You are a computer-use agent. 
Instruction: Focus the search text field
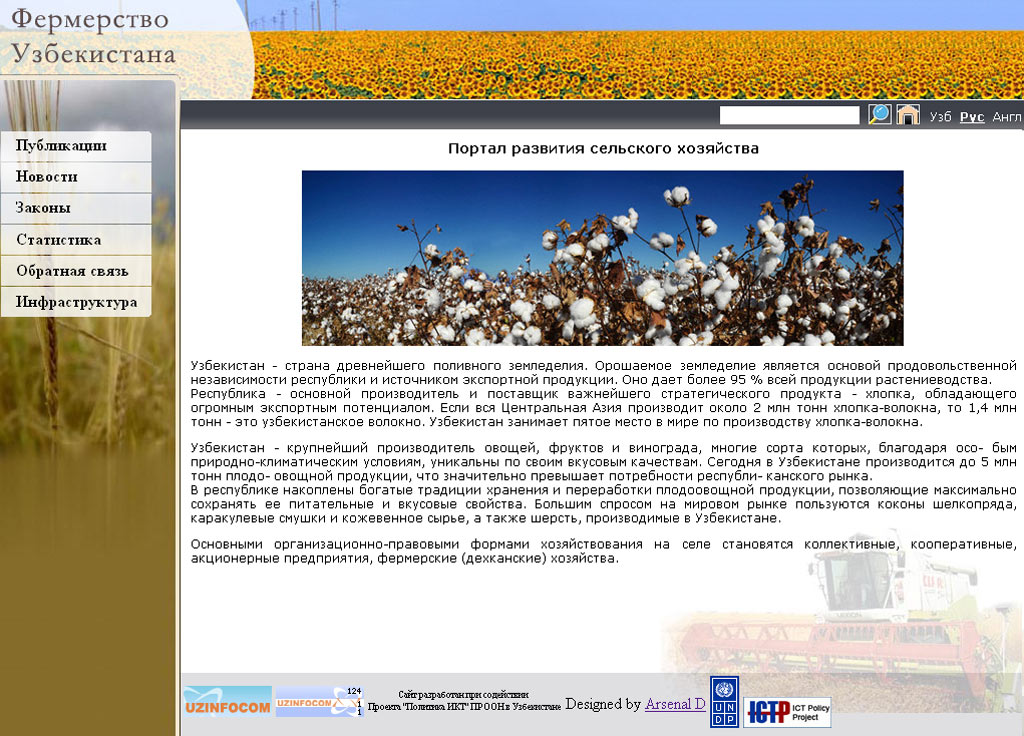789,116
